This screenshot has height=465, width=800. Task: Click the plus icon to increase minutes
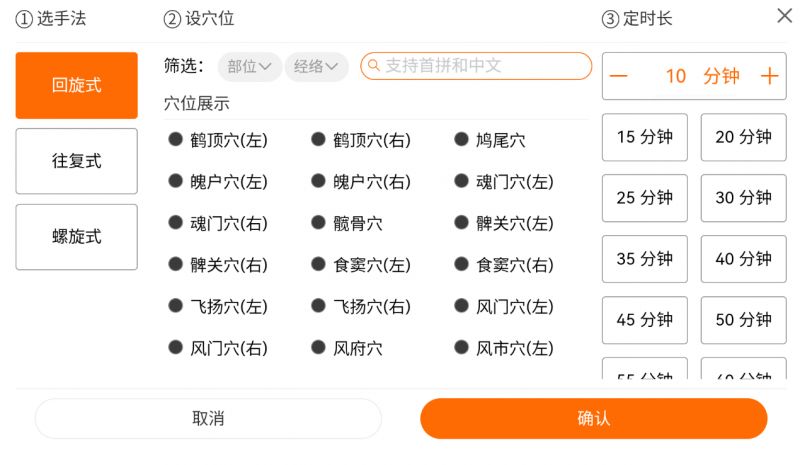coord(769,77)
